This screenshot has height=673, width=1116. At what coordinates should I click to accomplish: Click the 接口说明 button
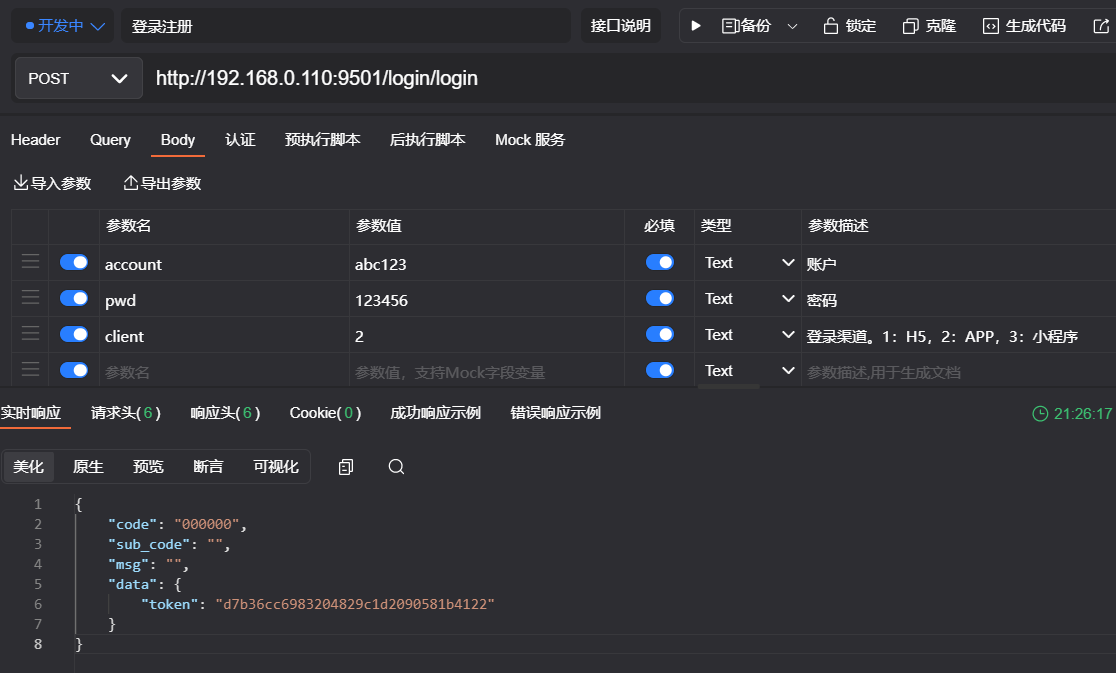click(x=621, y=26)
